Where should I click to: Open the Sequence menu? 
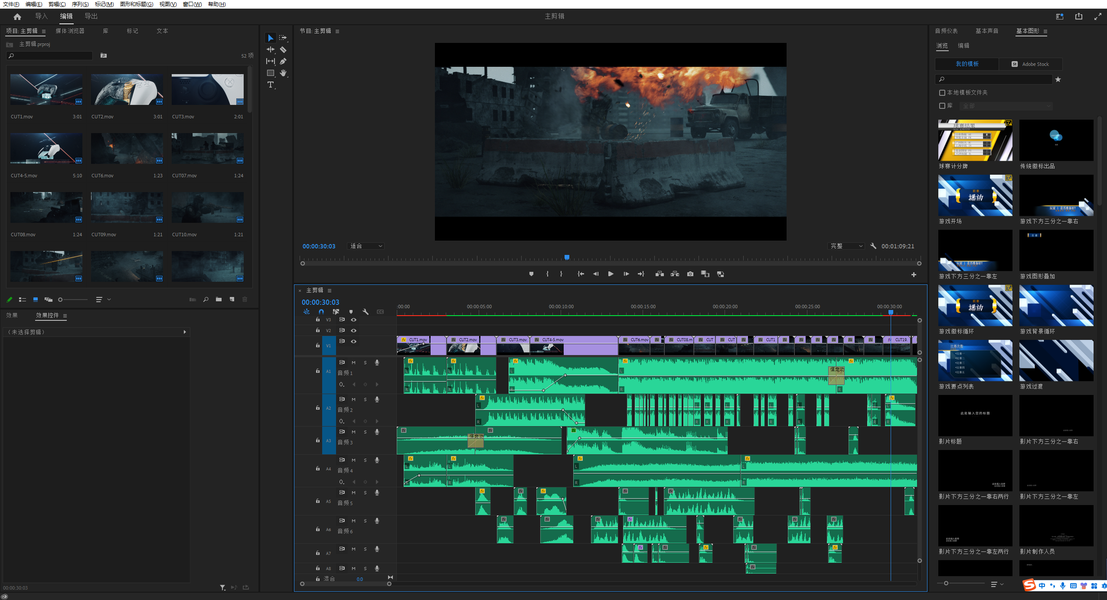[x=80, y=4]
